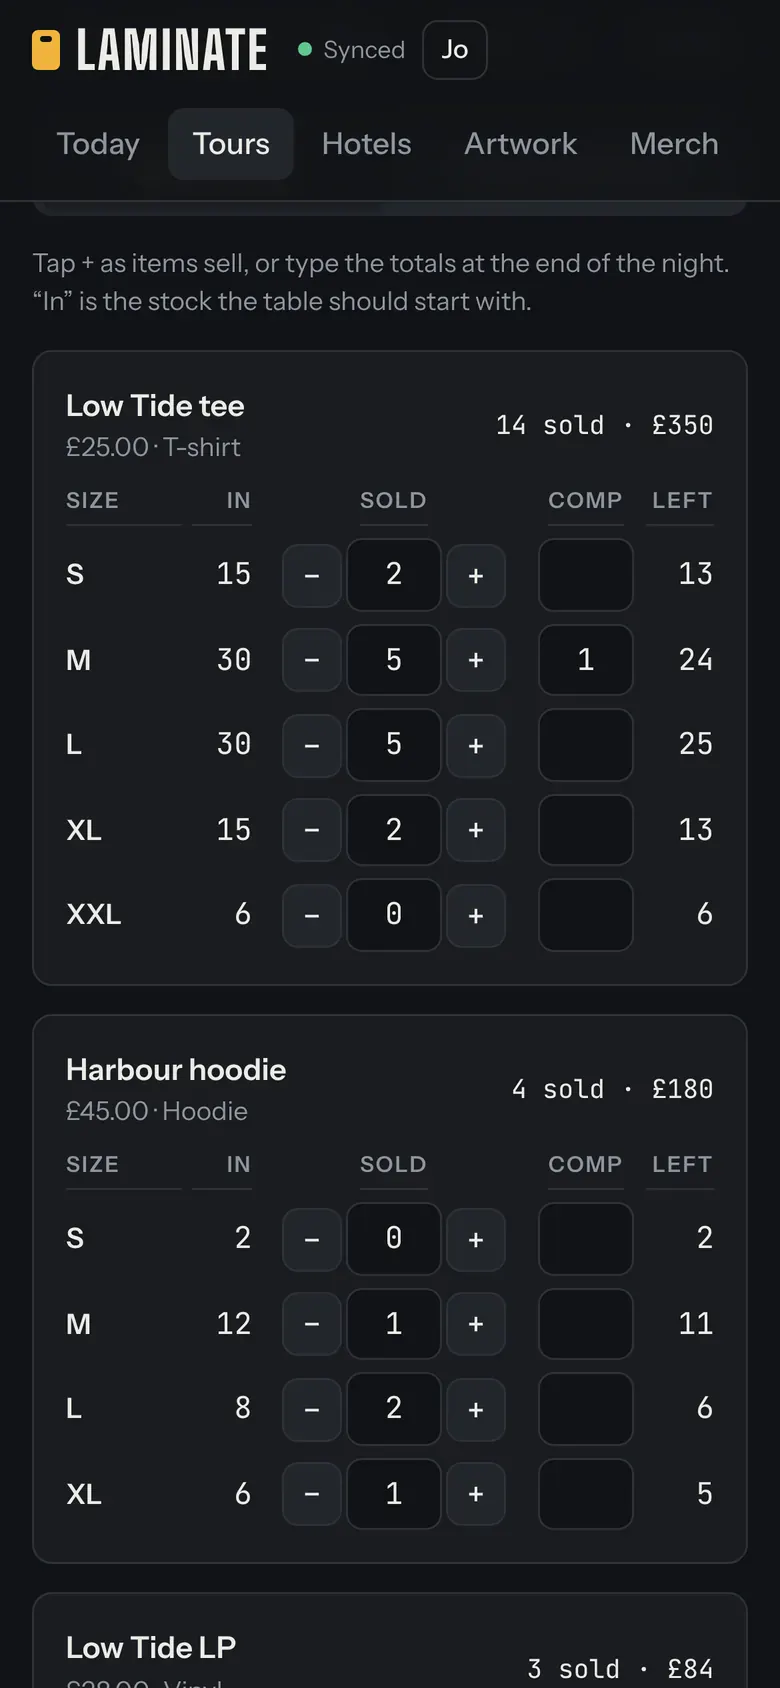Go to the Today tab
Viewport: 780px width, 1688px height.
point(98,144)
